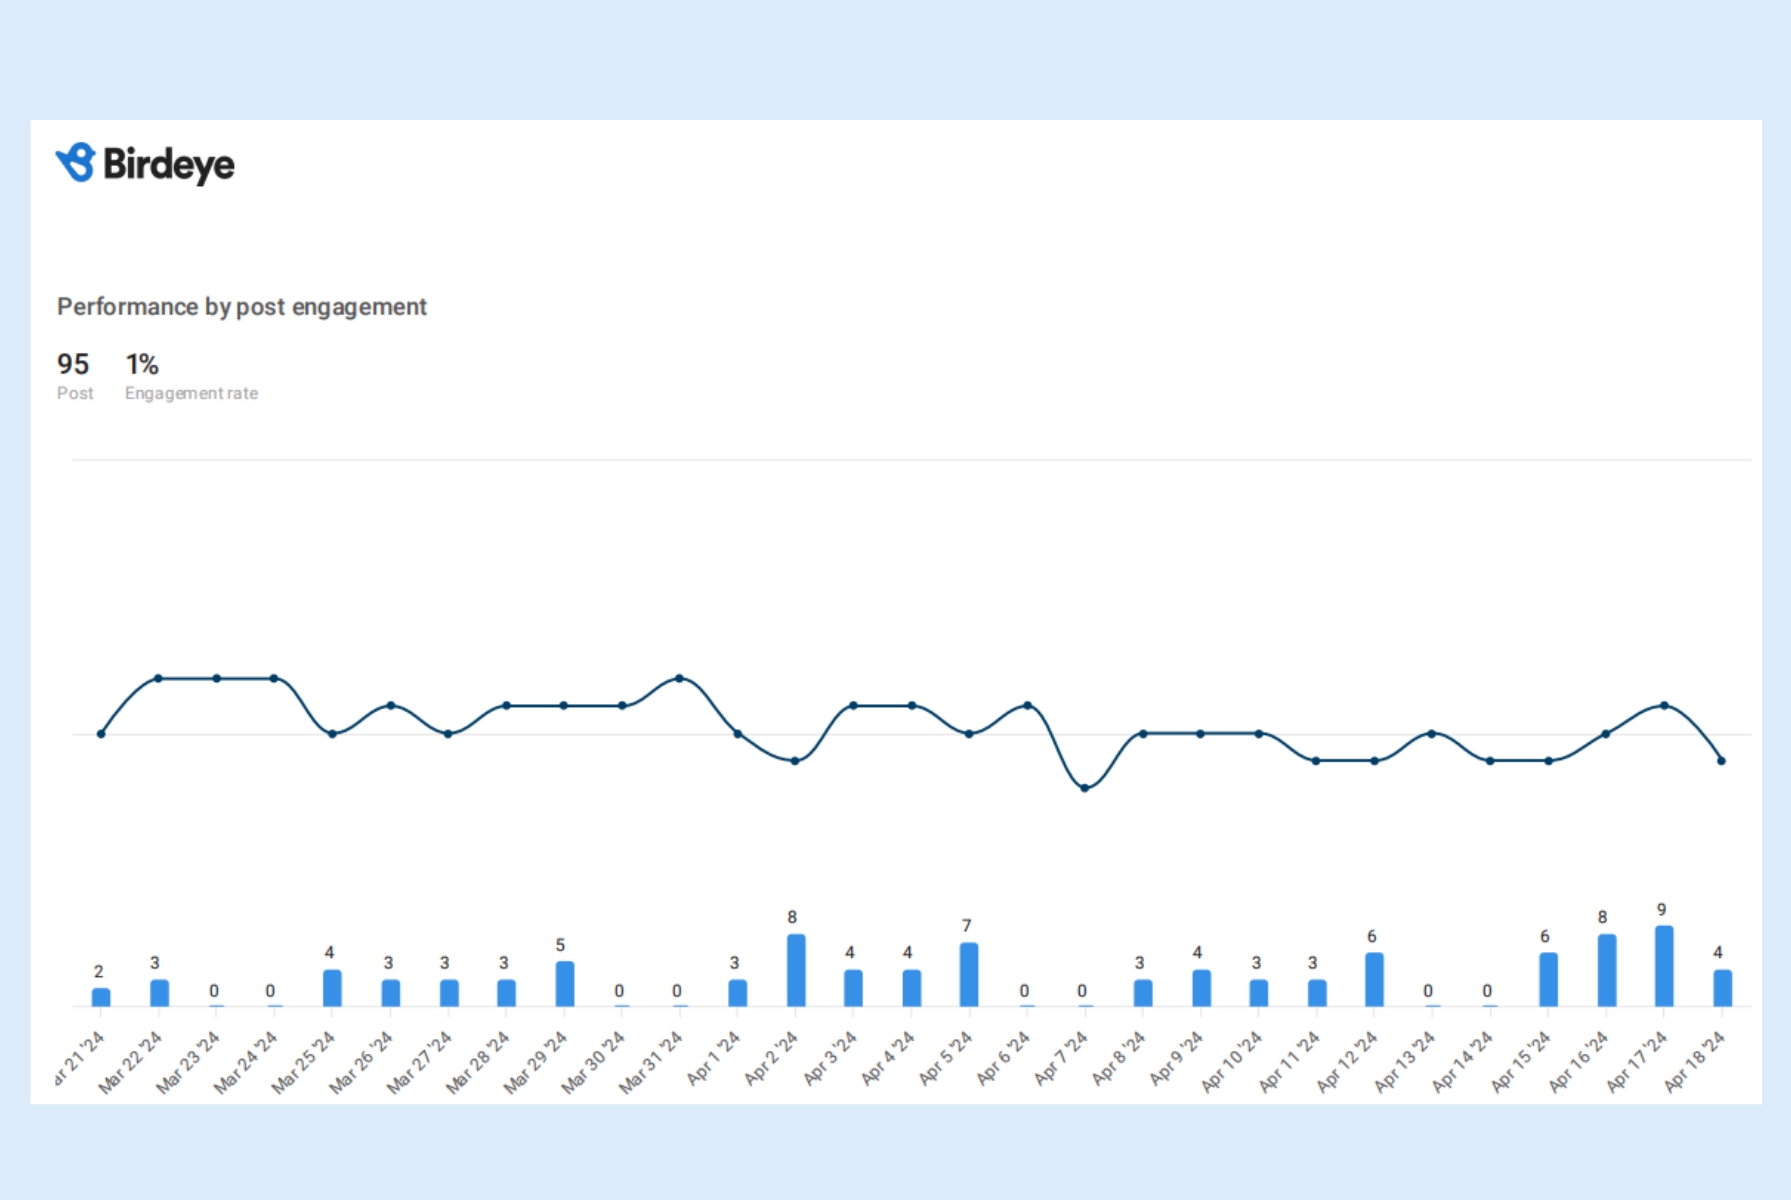Click the 'Apr 8 '24' axis label

pos(1118,1058)
